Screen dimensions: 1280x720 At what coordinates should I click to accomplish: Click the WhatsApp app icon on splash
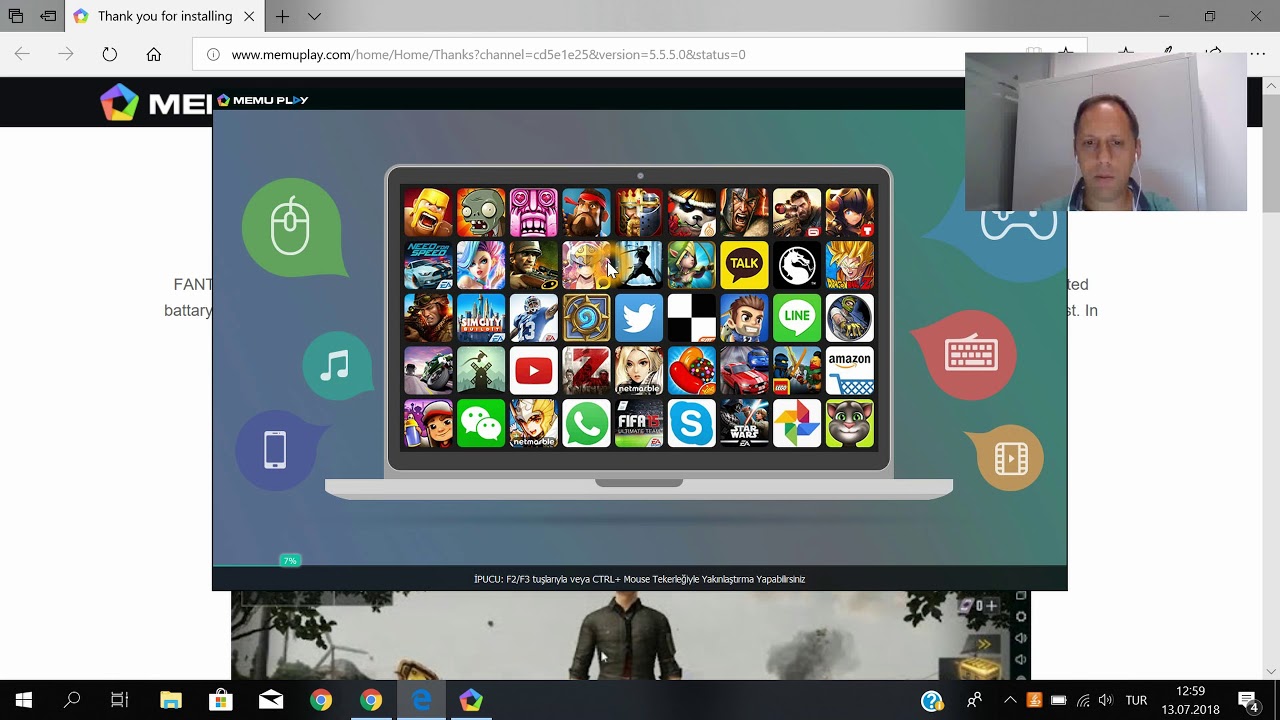[586, 424]
